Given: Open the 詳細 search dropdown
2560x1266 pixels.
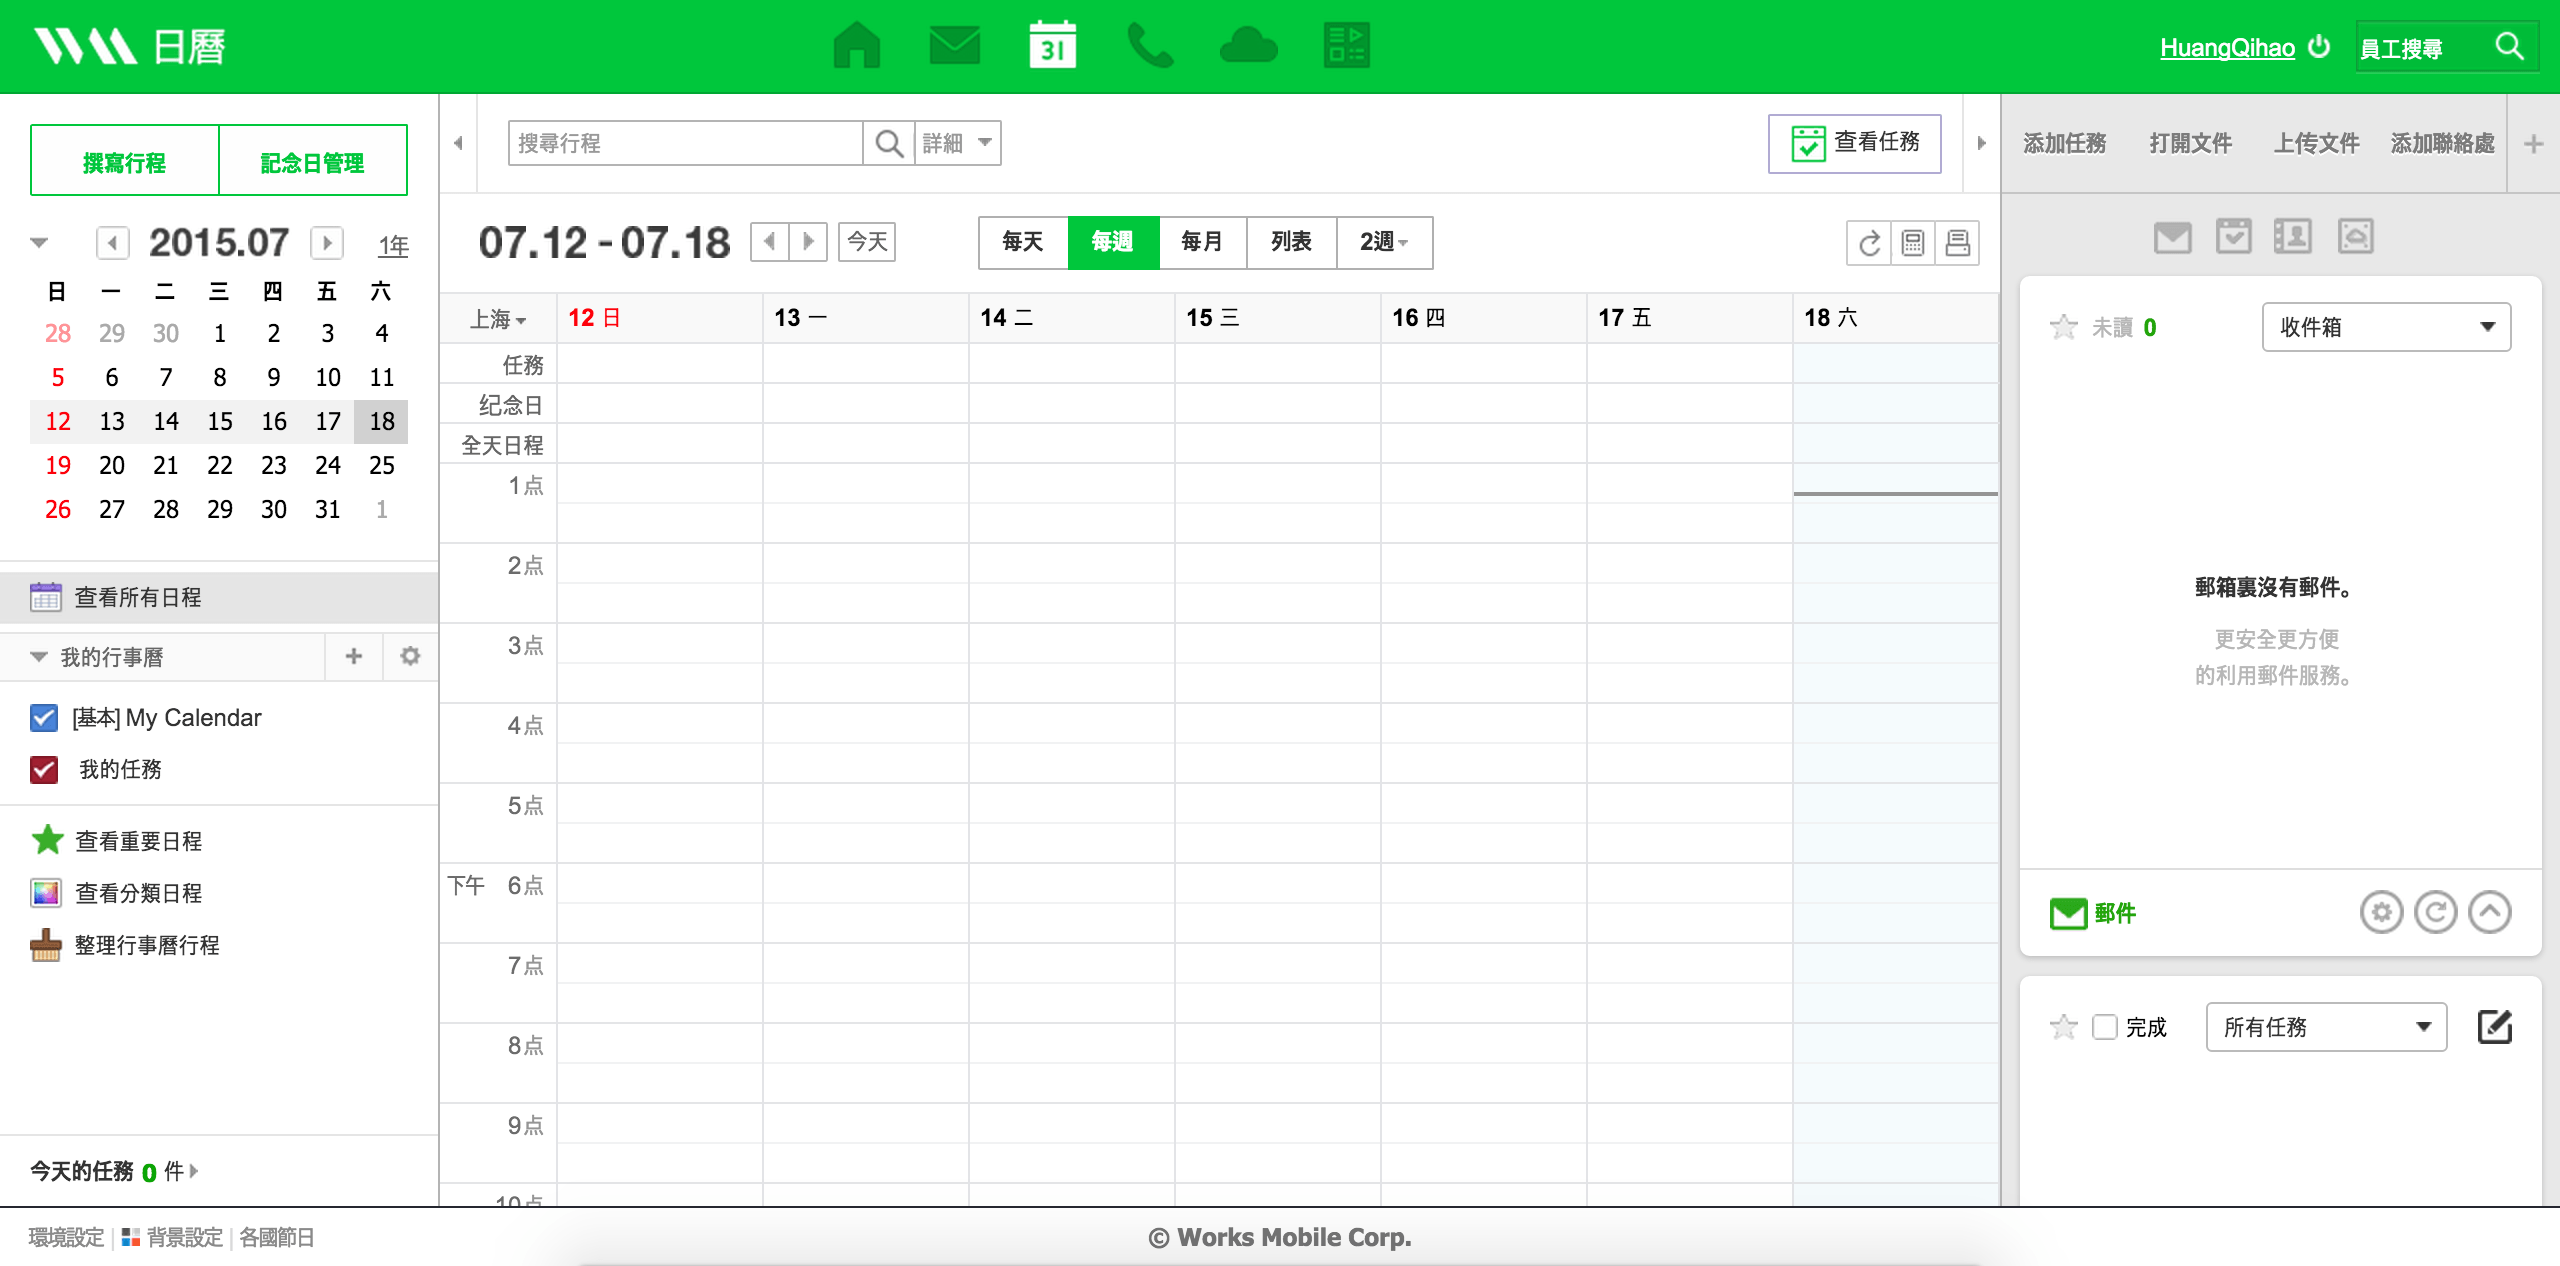Looking at the screenshot, I should point(957,143).
